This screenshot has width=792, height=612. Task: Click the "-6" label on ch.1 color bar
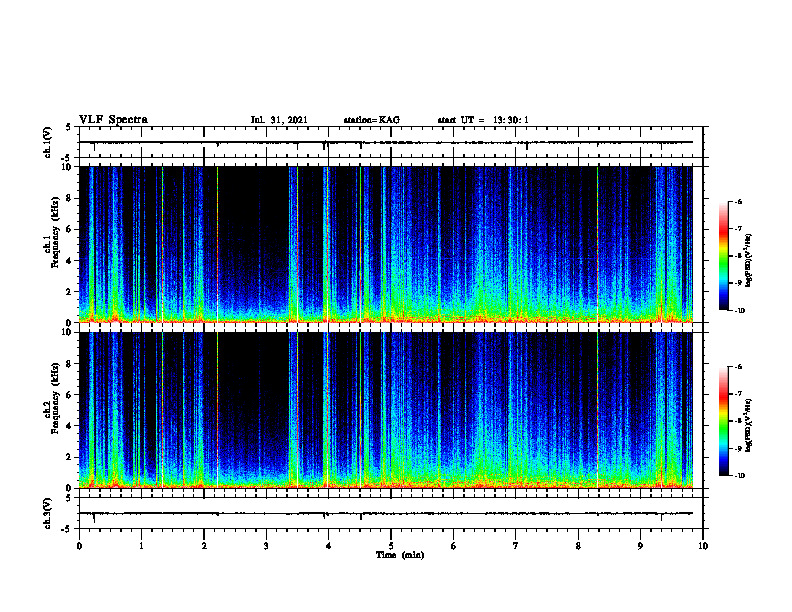pos(738,202)
